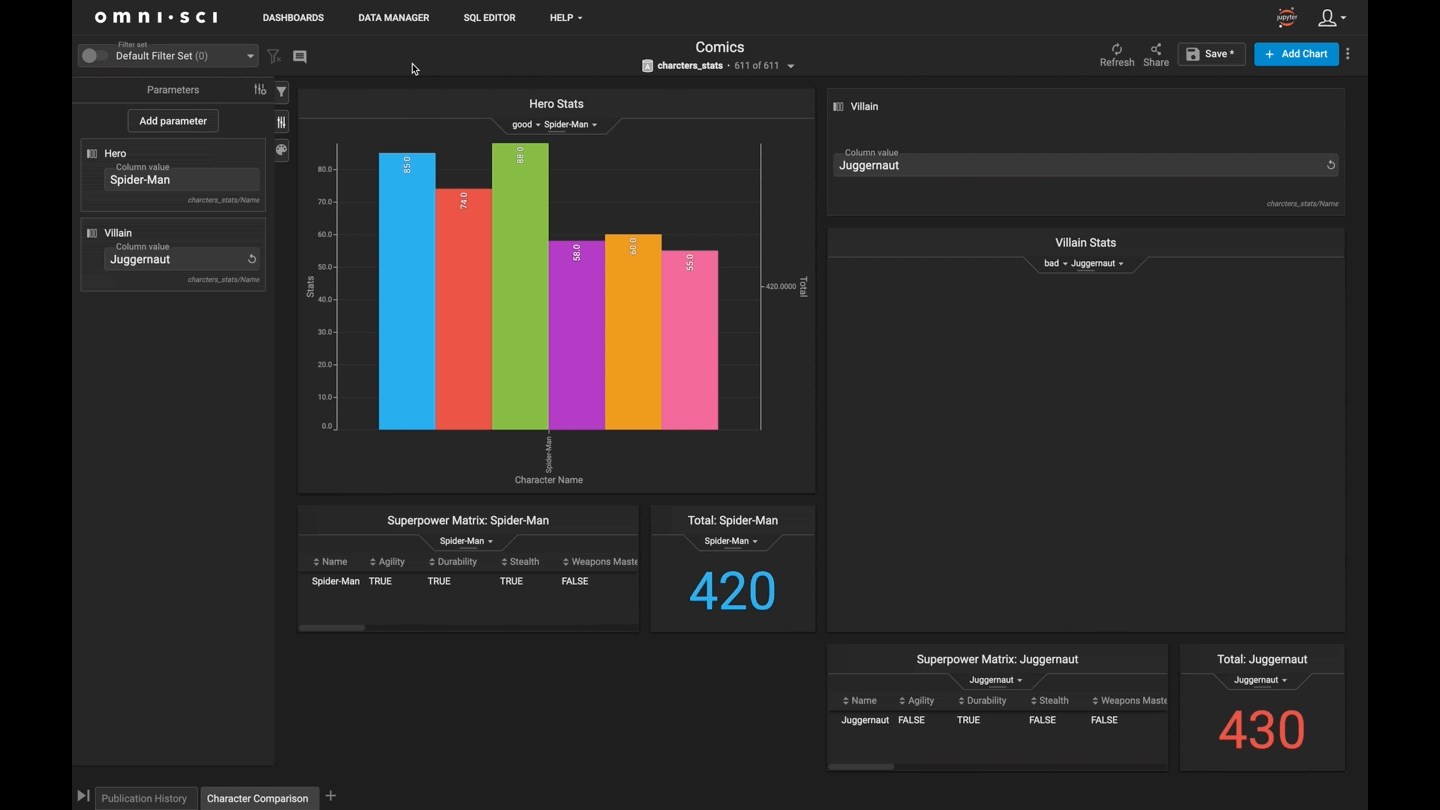Add a new dashboard tab
The width and height of the screenshot is (1440, 810).
point(331,796)
